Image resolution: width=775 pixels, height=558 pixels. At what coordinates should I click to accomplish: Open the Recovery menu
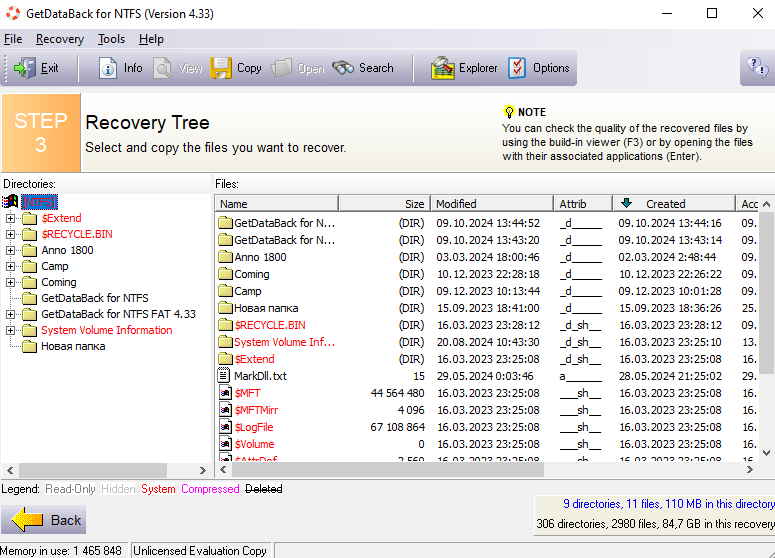(60, 39)
